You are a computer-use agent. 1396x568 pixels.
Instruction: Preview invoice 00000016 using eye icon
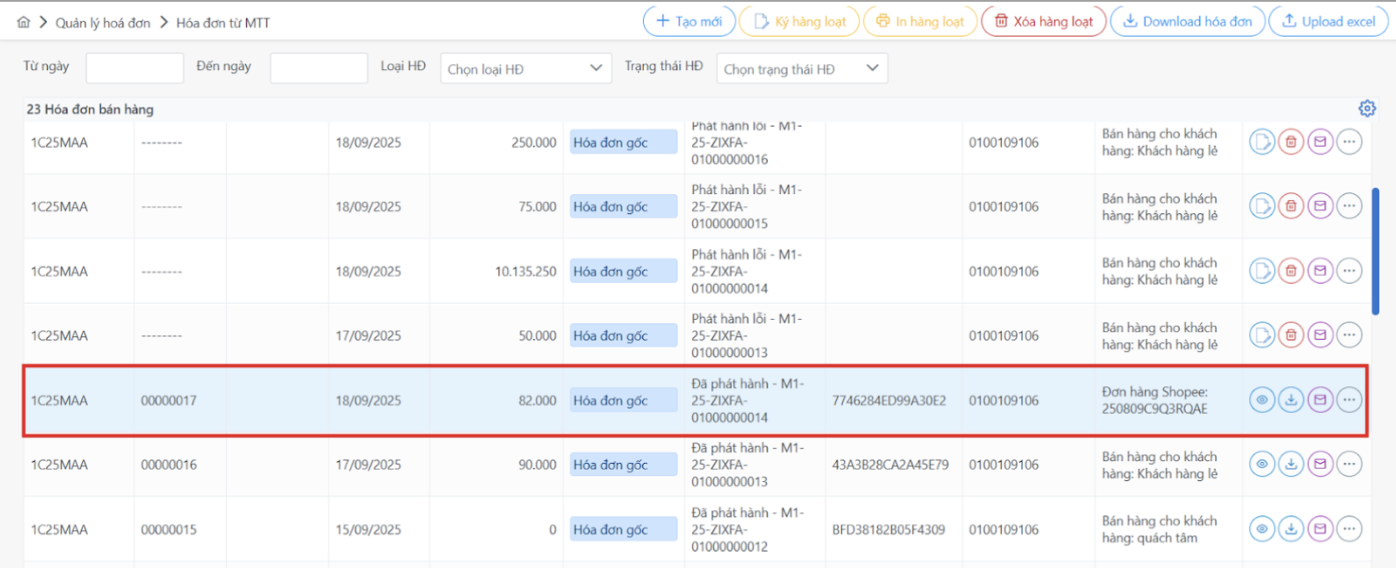click(1262, 465)
